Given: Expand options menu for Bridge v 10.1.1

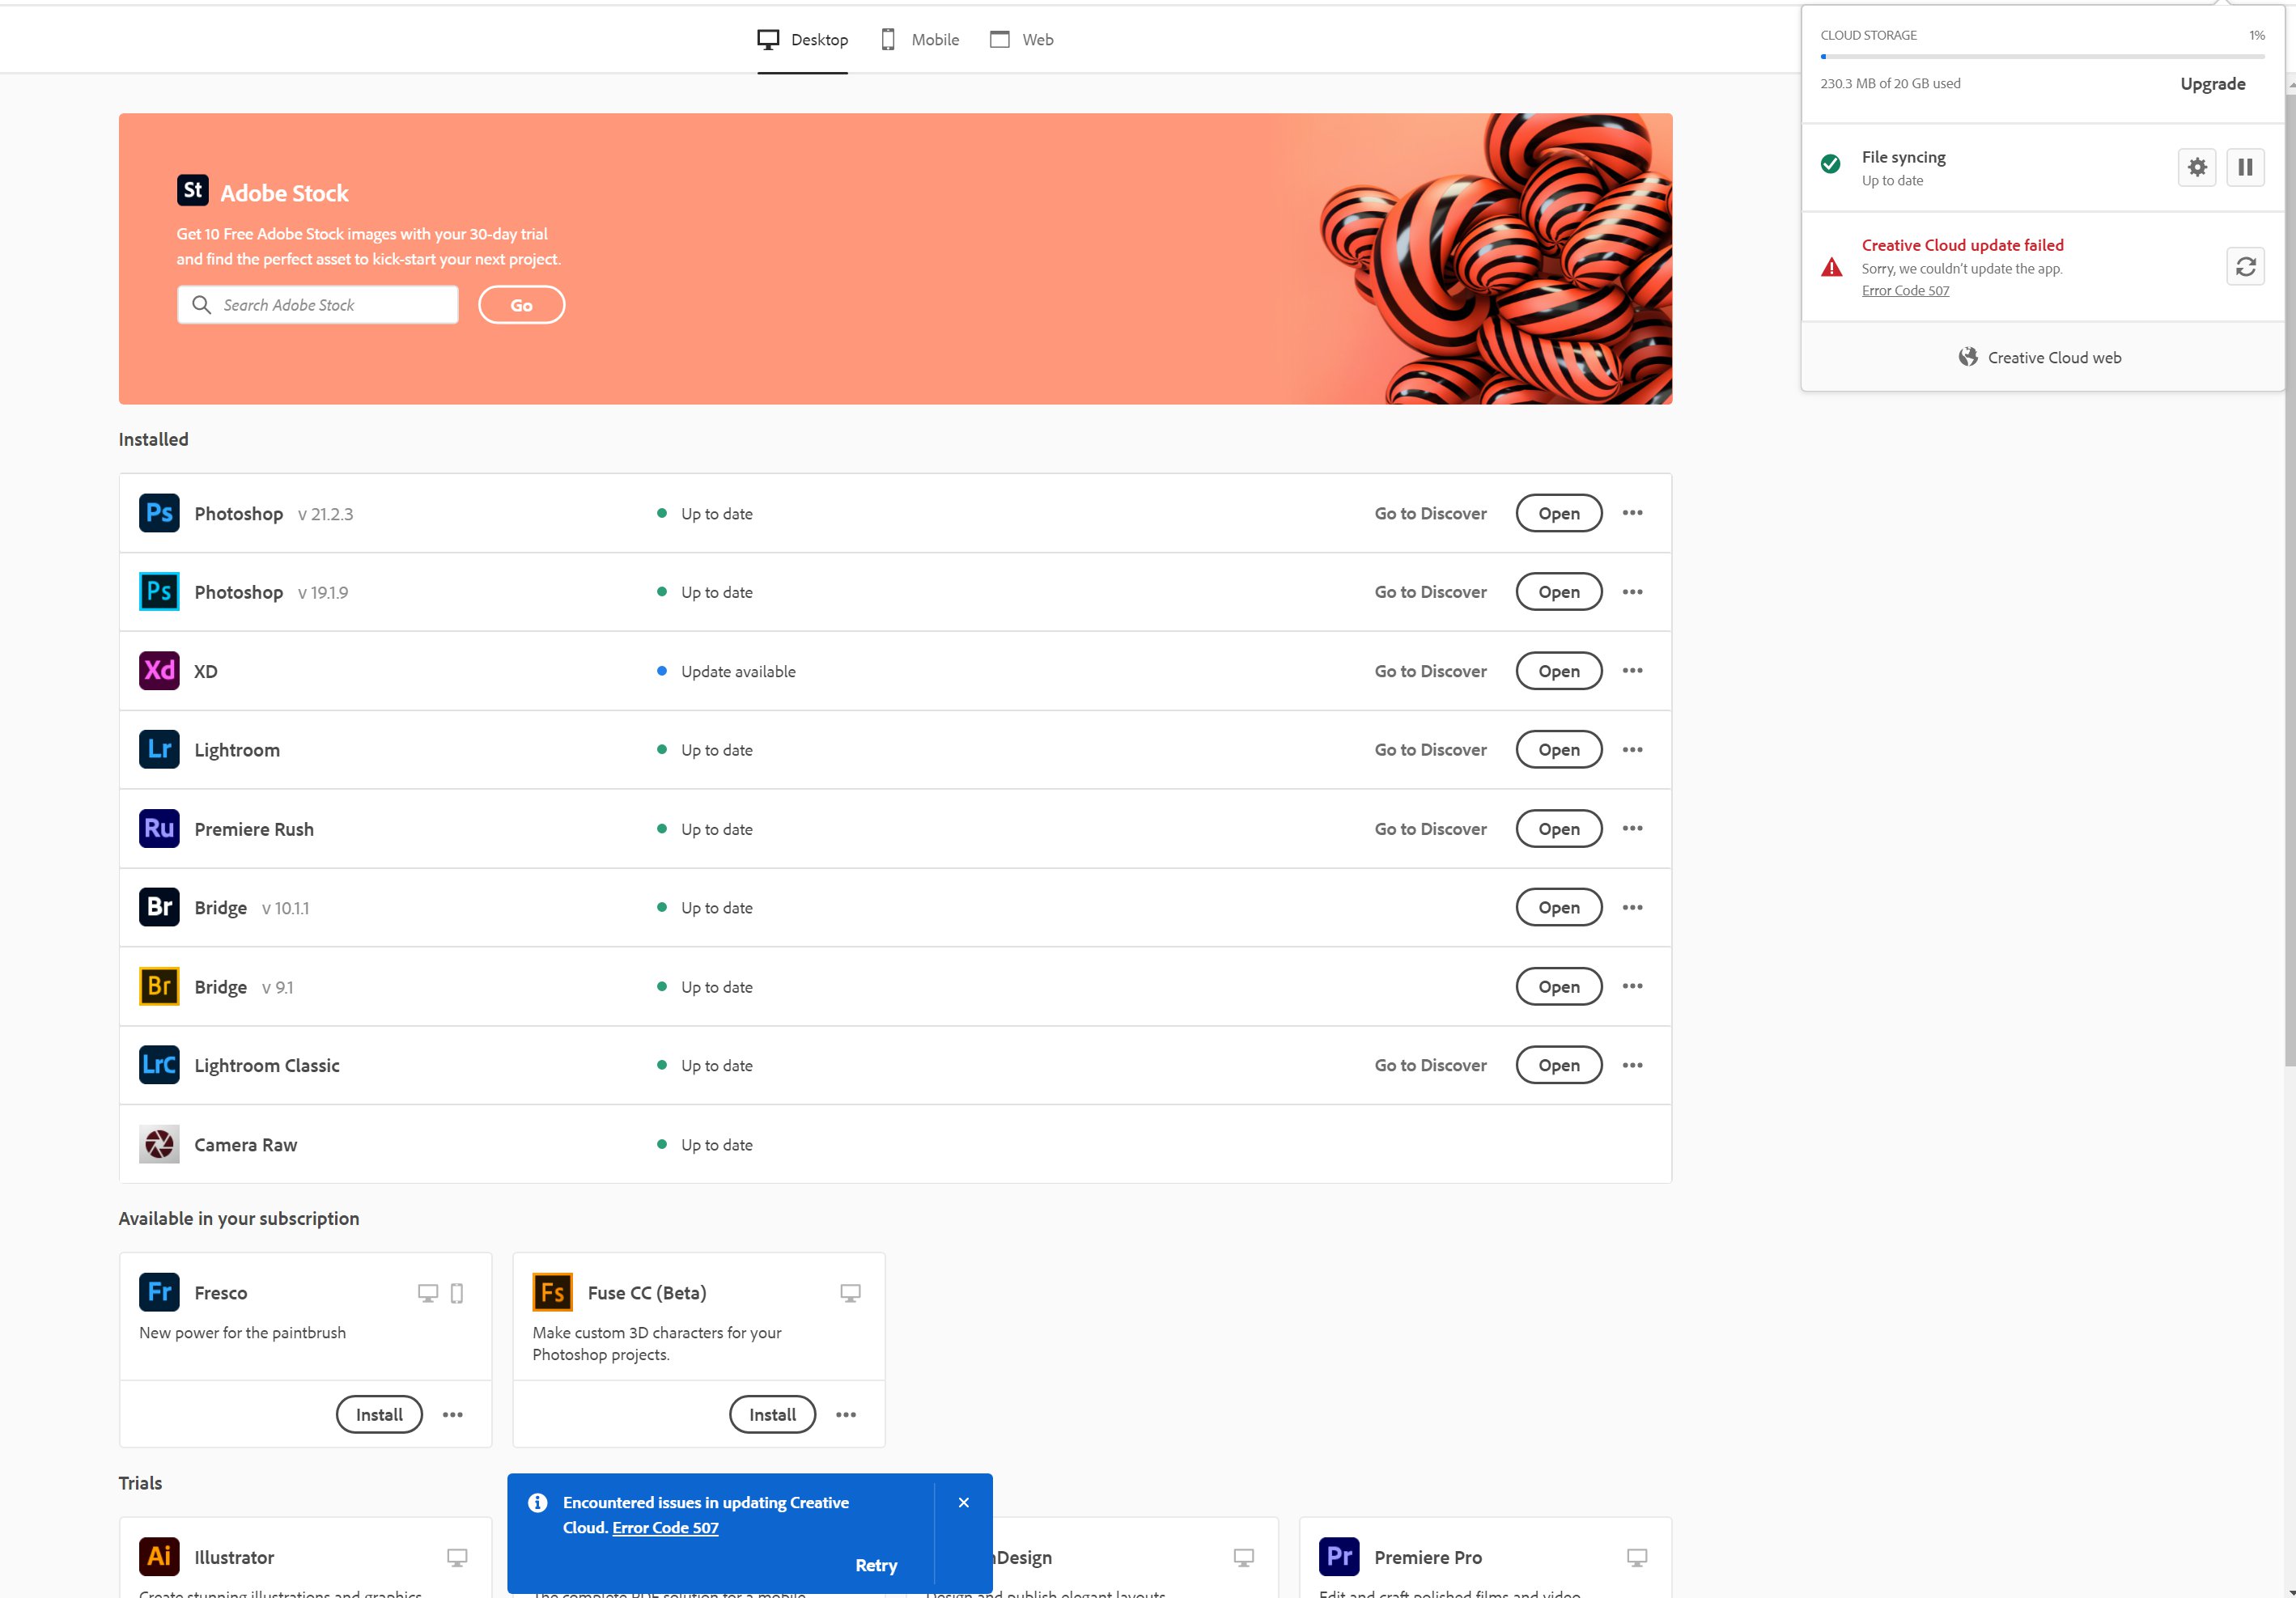Looking at the screenshot, I should pos(1632,907).
